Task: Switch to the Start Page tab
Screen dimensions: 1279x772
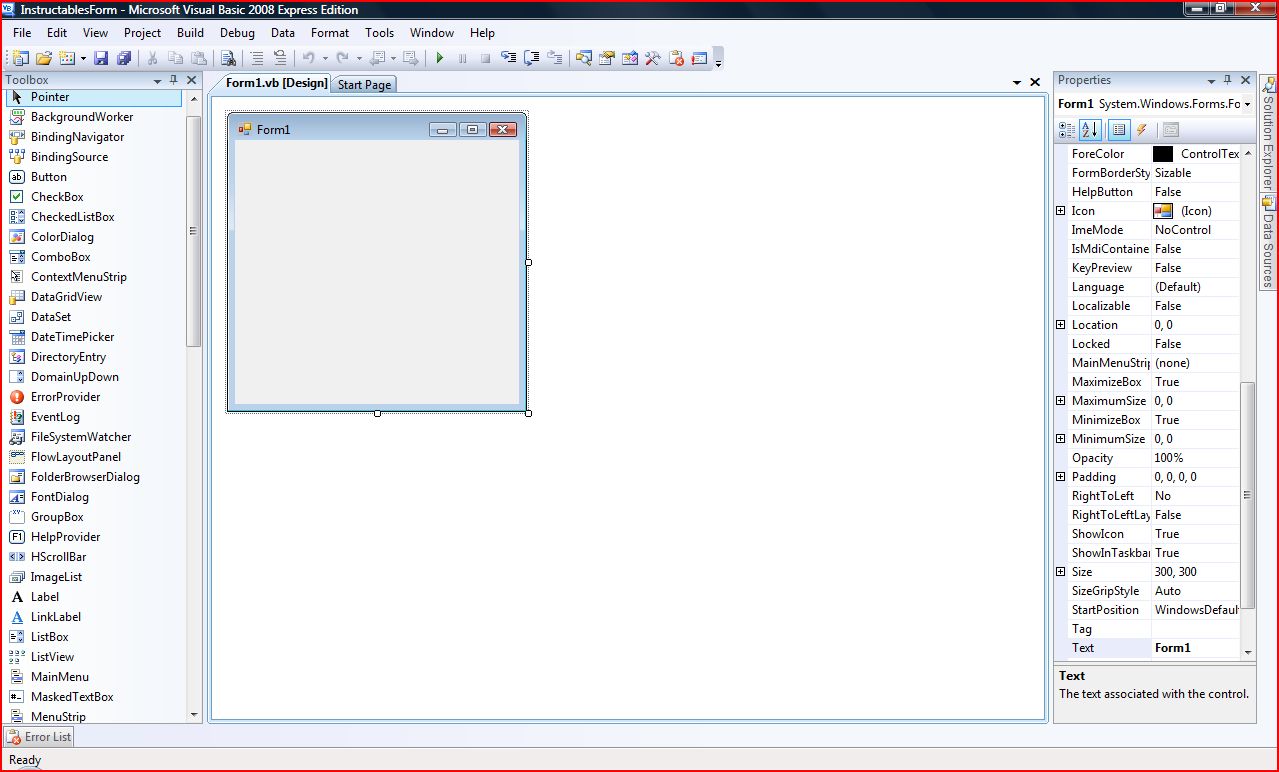Action: pyautogui.click(x=364, y=84)
